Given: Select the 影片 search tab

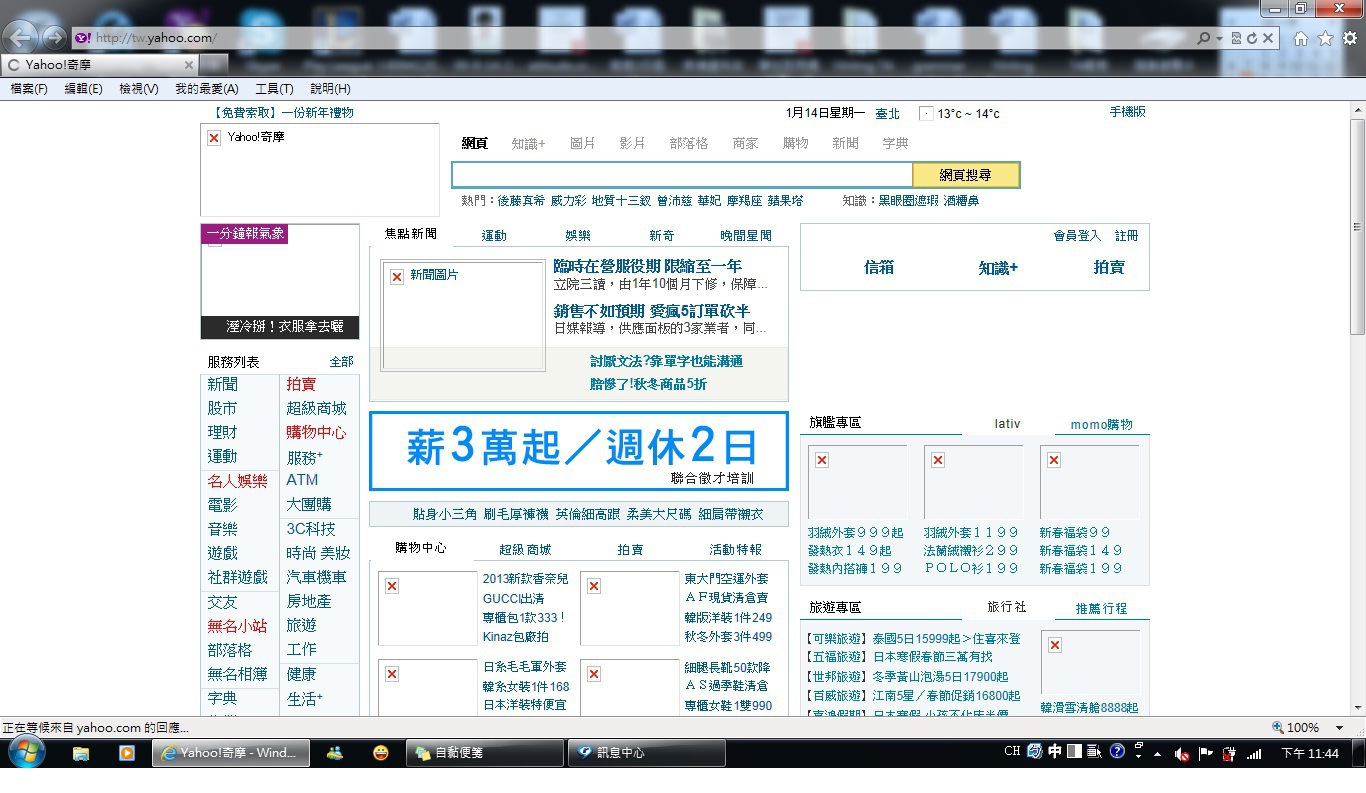Looking at the screenshot, I should pos(632,143).
